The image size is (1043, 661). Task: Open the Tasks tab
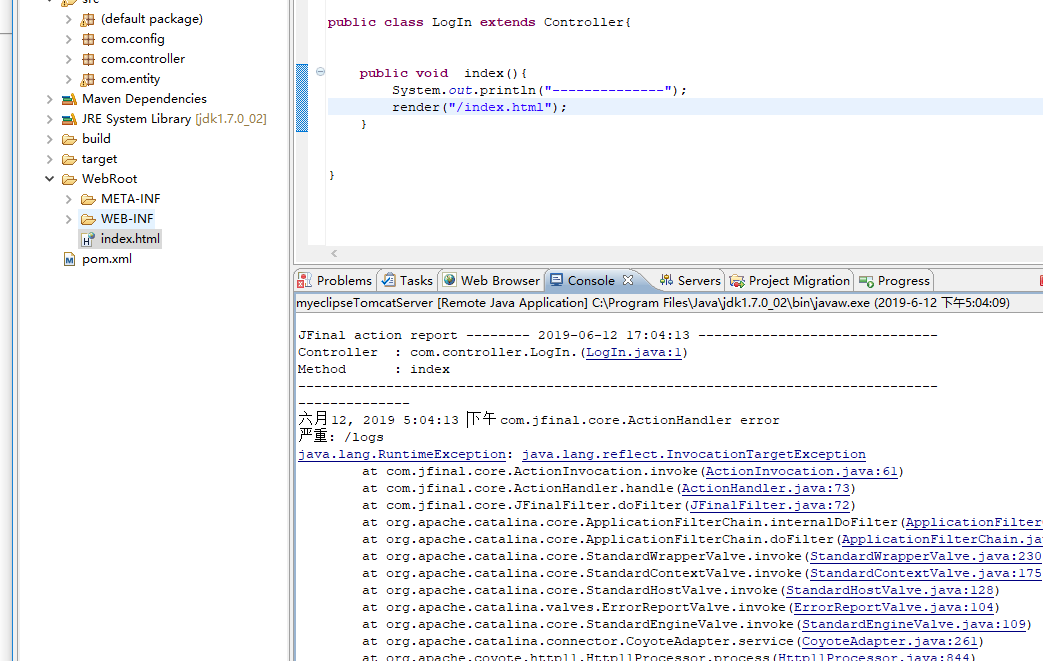(x=407, y=281)
